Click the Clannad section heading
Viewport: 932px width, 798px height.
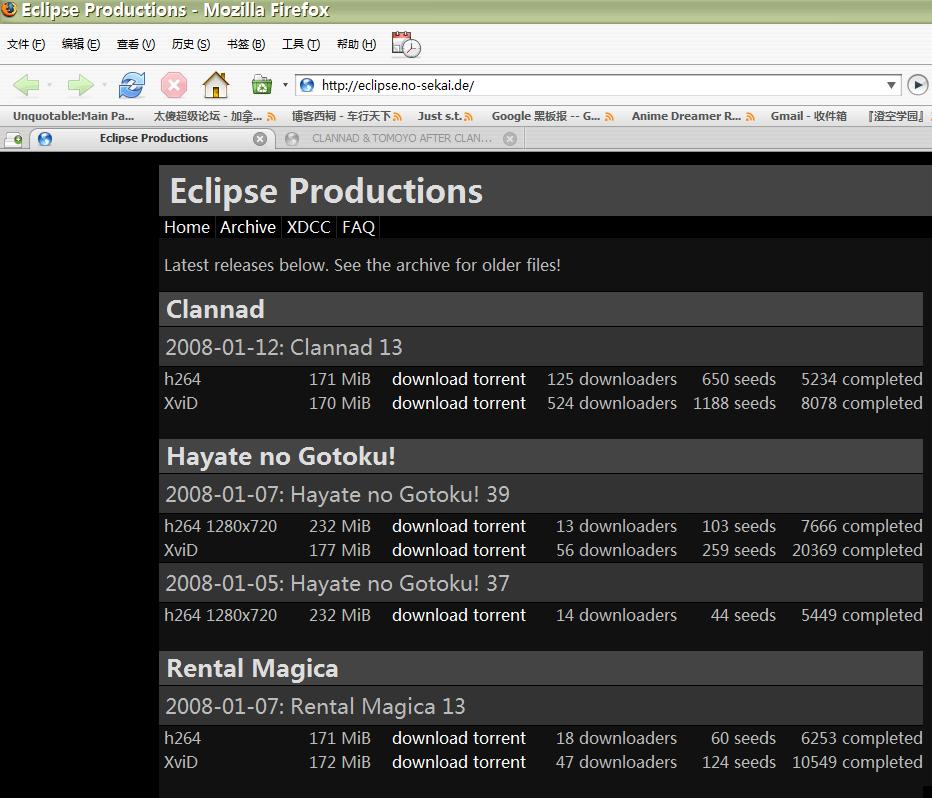215,310
